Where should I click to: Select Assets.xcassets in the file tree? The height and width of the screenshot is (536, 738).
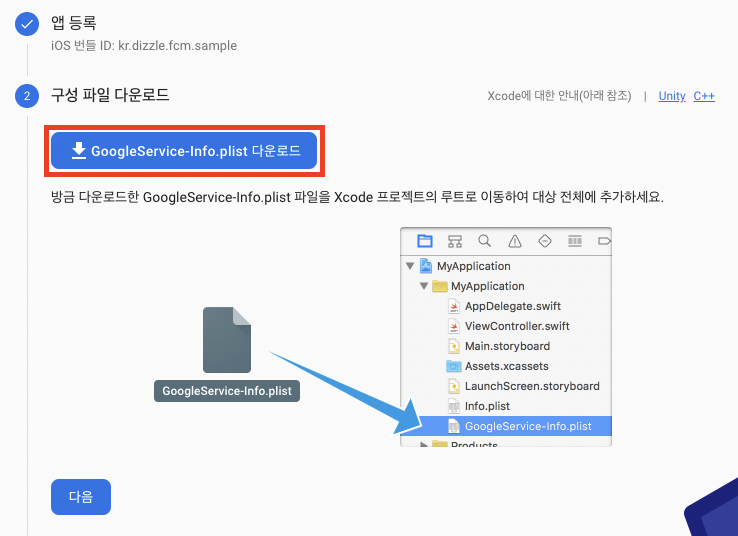tap(506, 366)
